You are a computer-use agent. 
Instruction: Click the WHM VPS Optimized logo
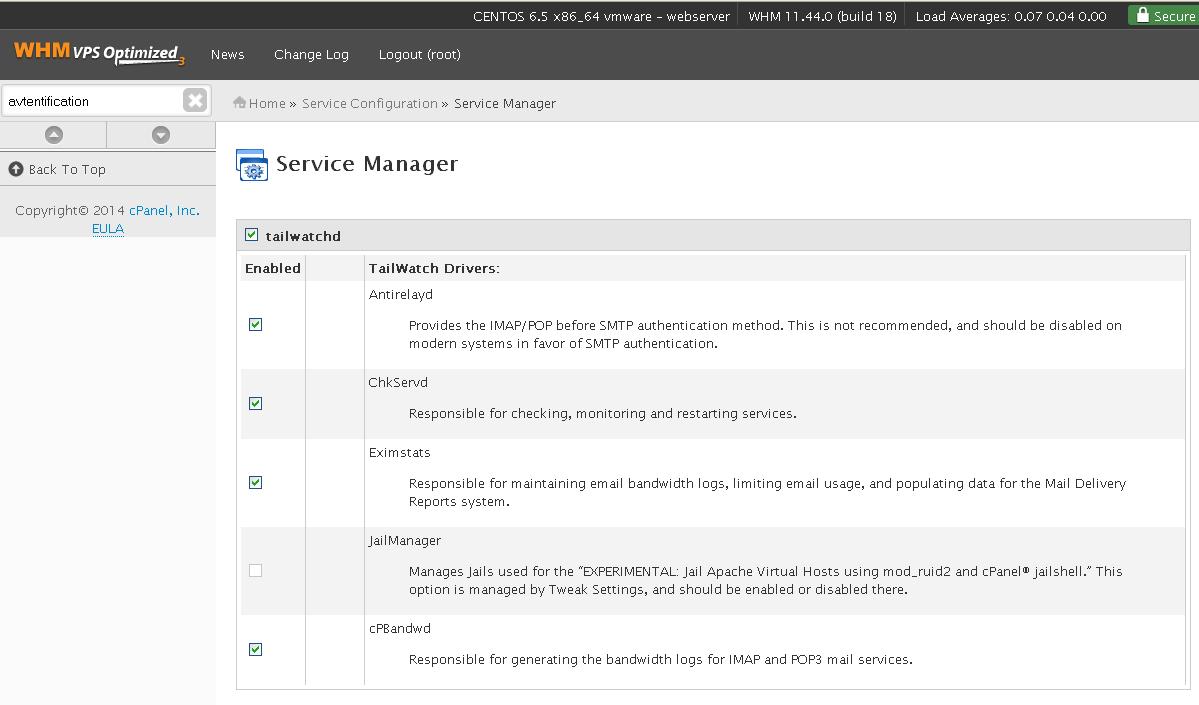[99, 54]
